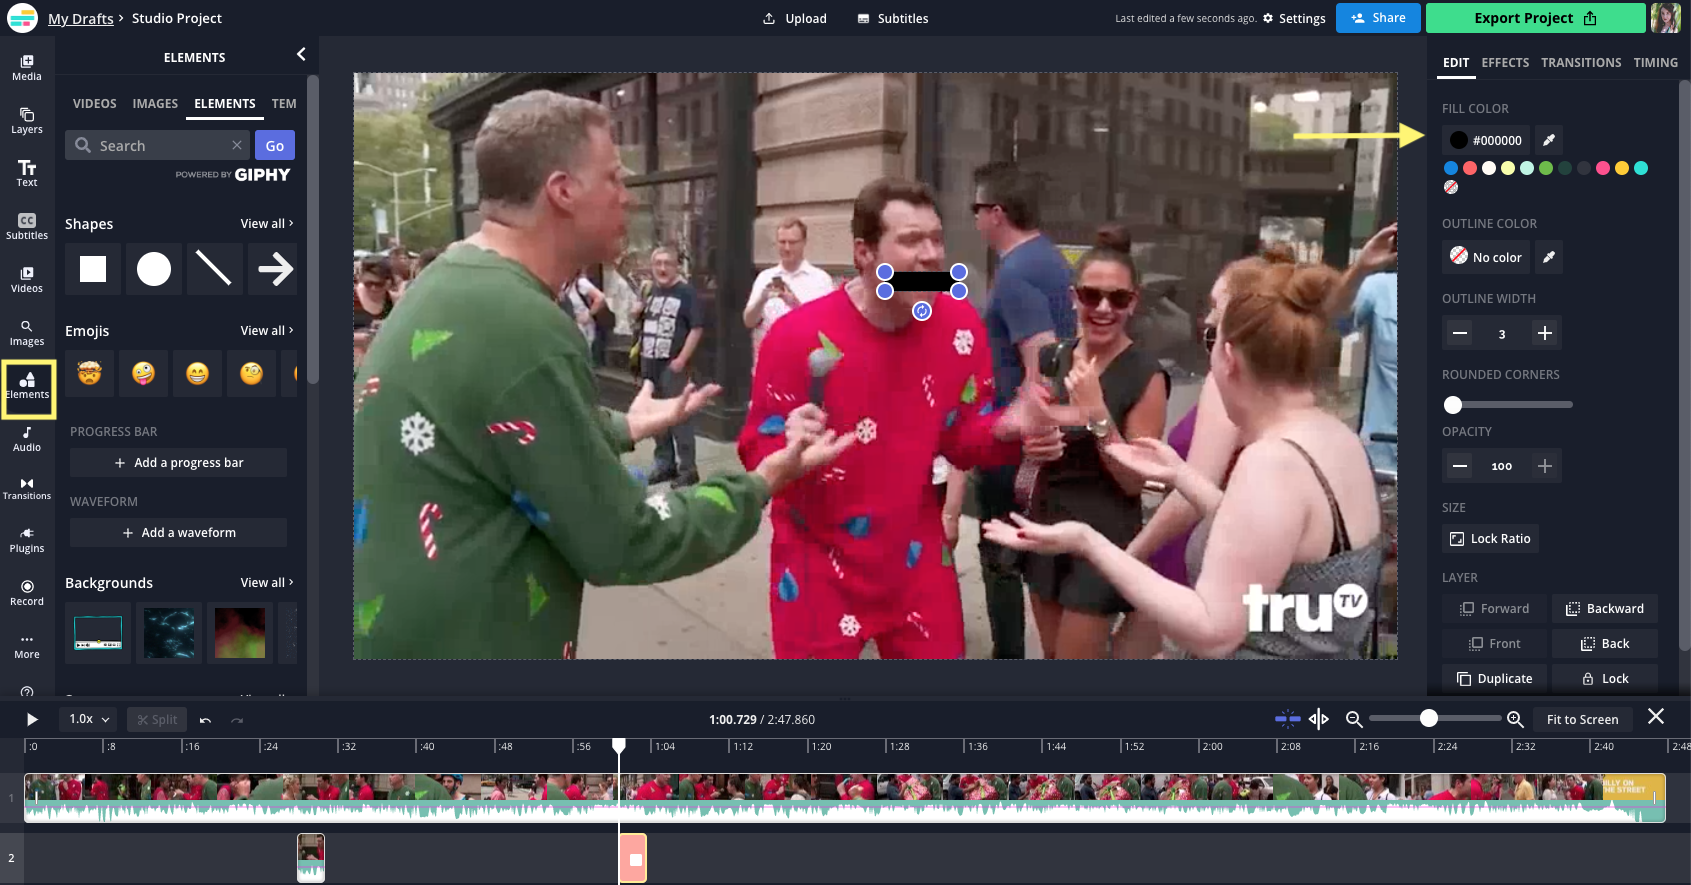Image resolution: width=1691 pixels, height=885 pixels.
Task: Expand Shapes with View all
Action: (x=266, y=224)
